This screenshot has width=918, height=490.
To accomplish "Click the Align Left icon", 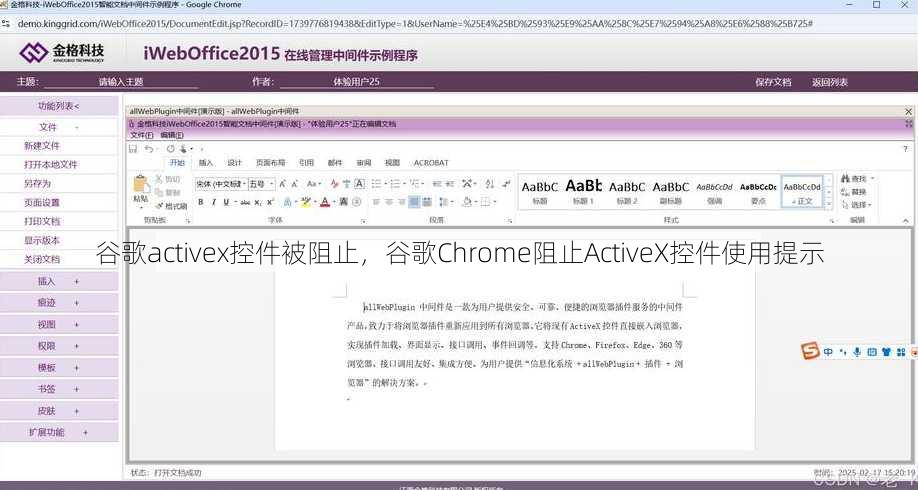I will click(376, 202).
